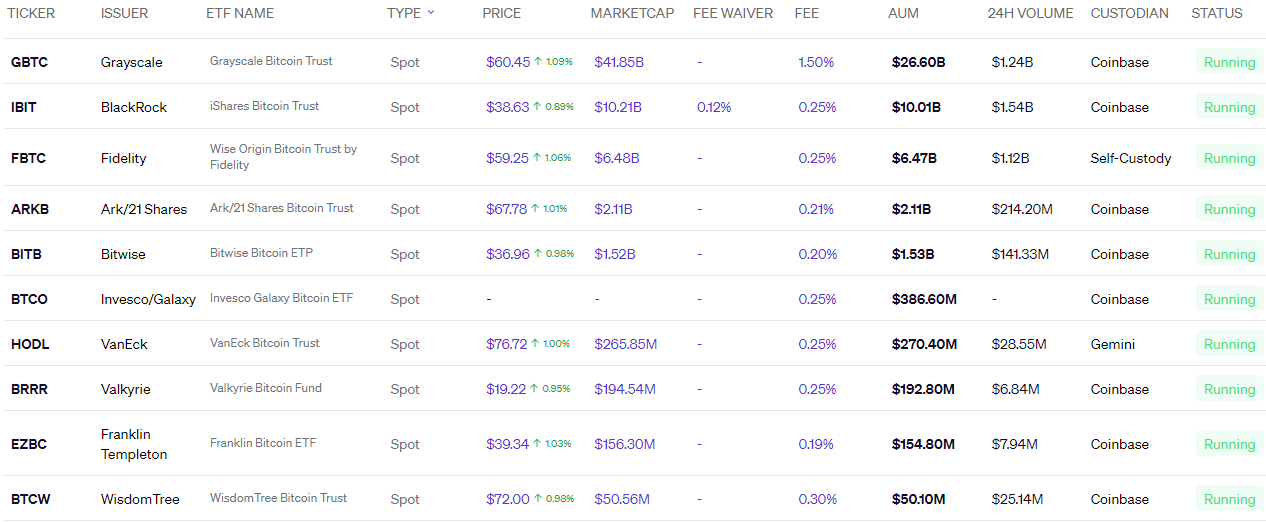
Task: Click IBIT green price change arrow
Action: [537, 107]
